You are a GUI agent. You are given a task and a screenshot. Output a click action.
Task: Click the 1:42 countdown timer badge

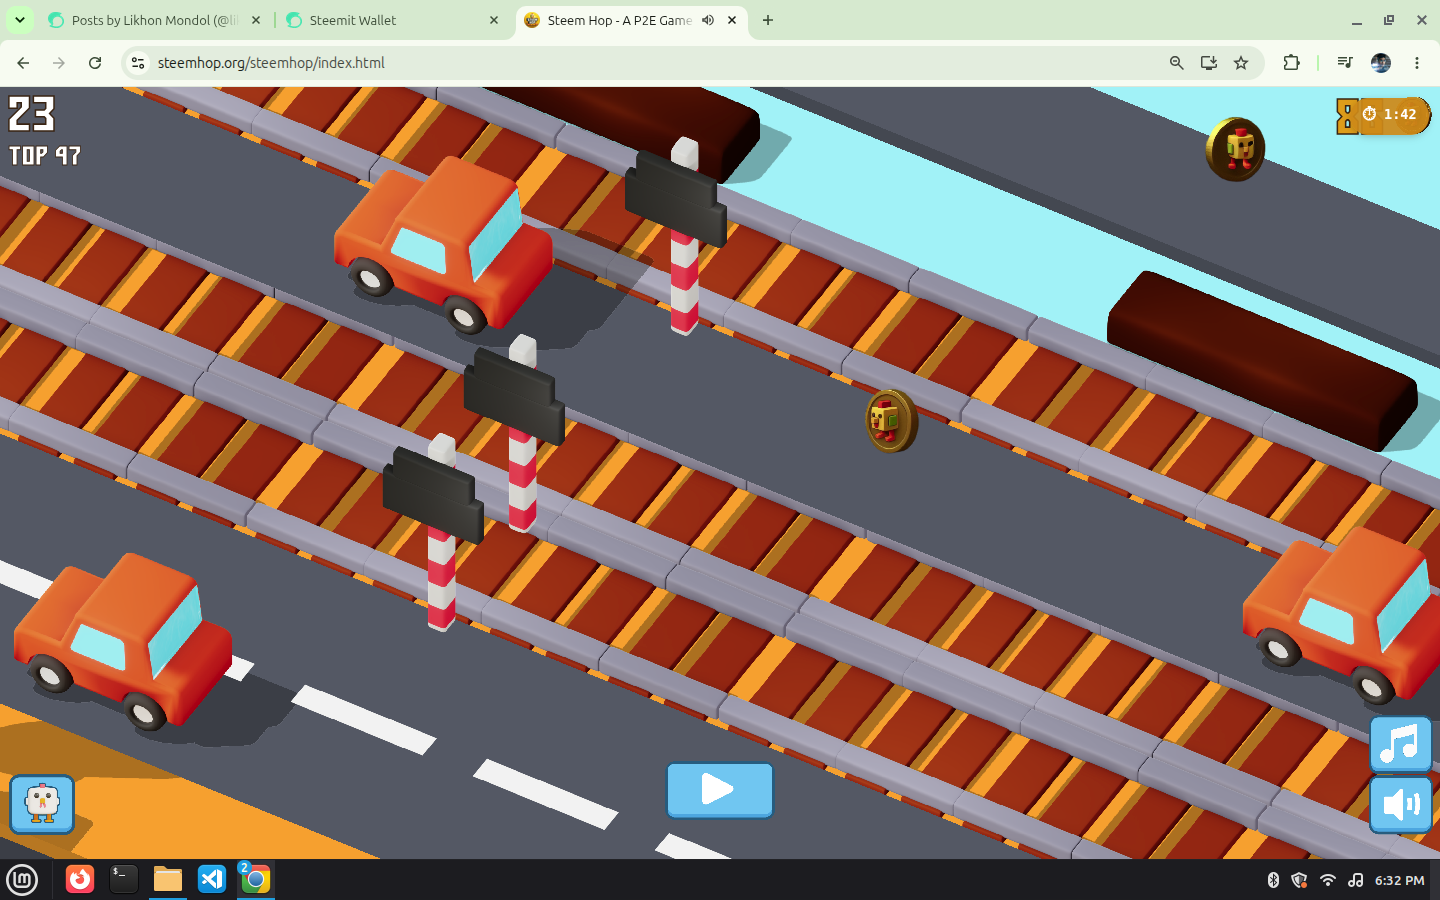(1385, 115)
